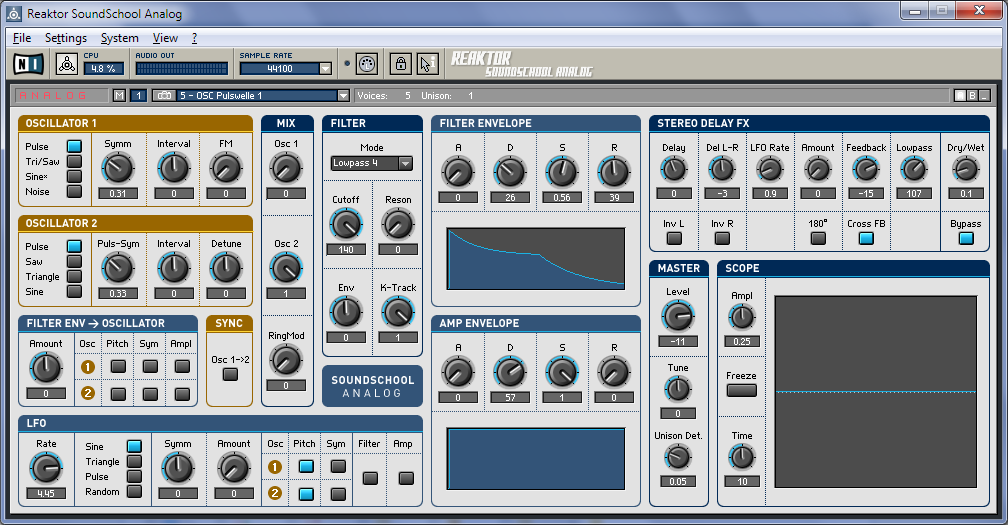Open the ? help menu

click(194, 38)
